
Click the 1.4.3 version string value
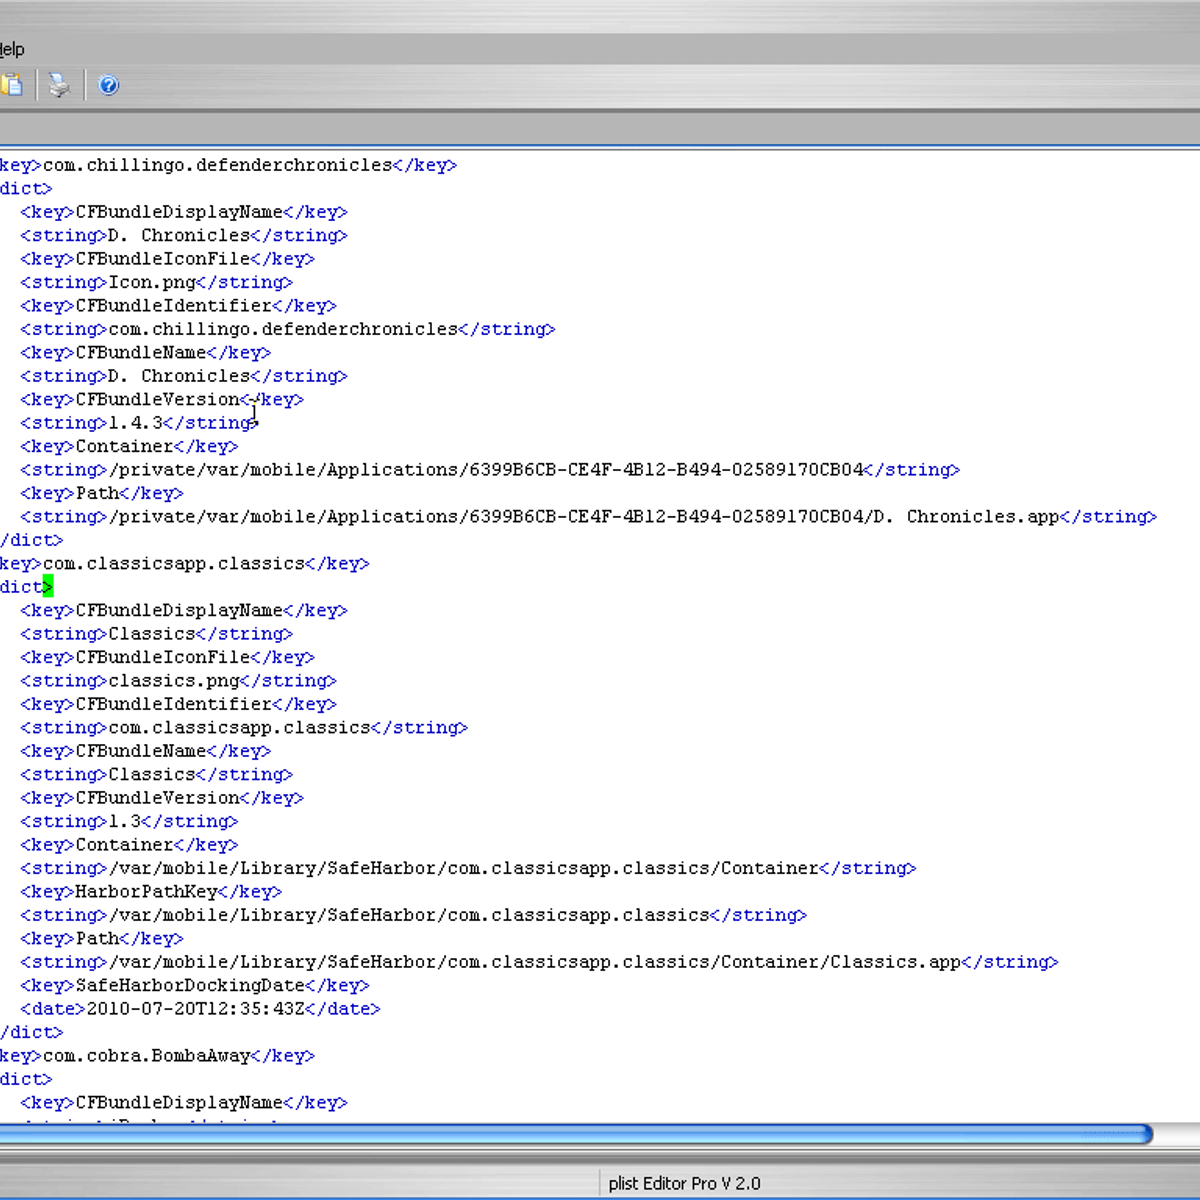point(135,423)
